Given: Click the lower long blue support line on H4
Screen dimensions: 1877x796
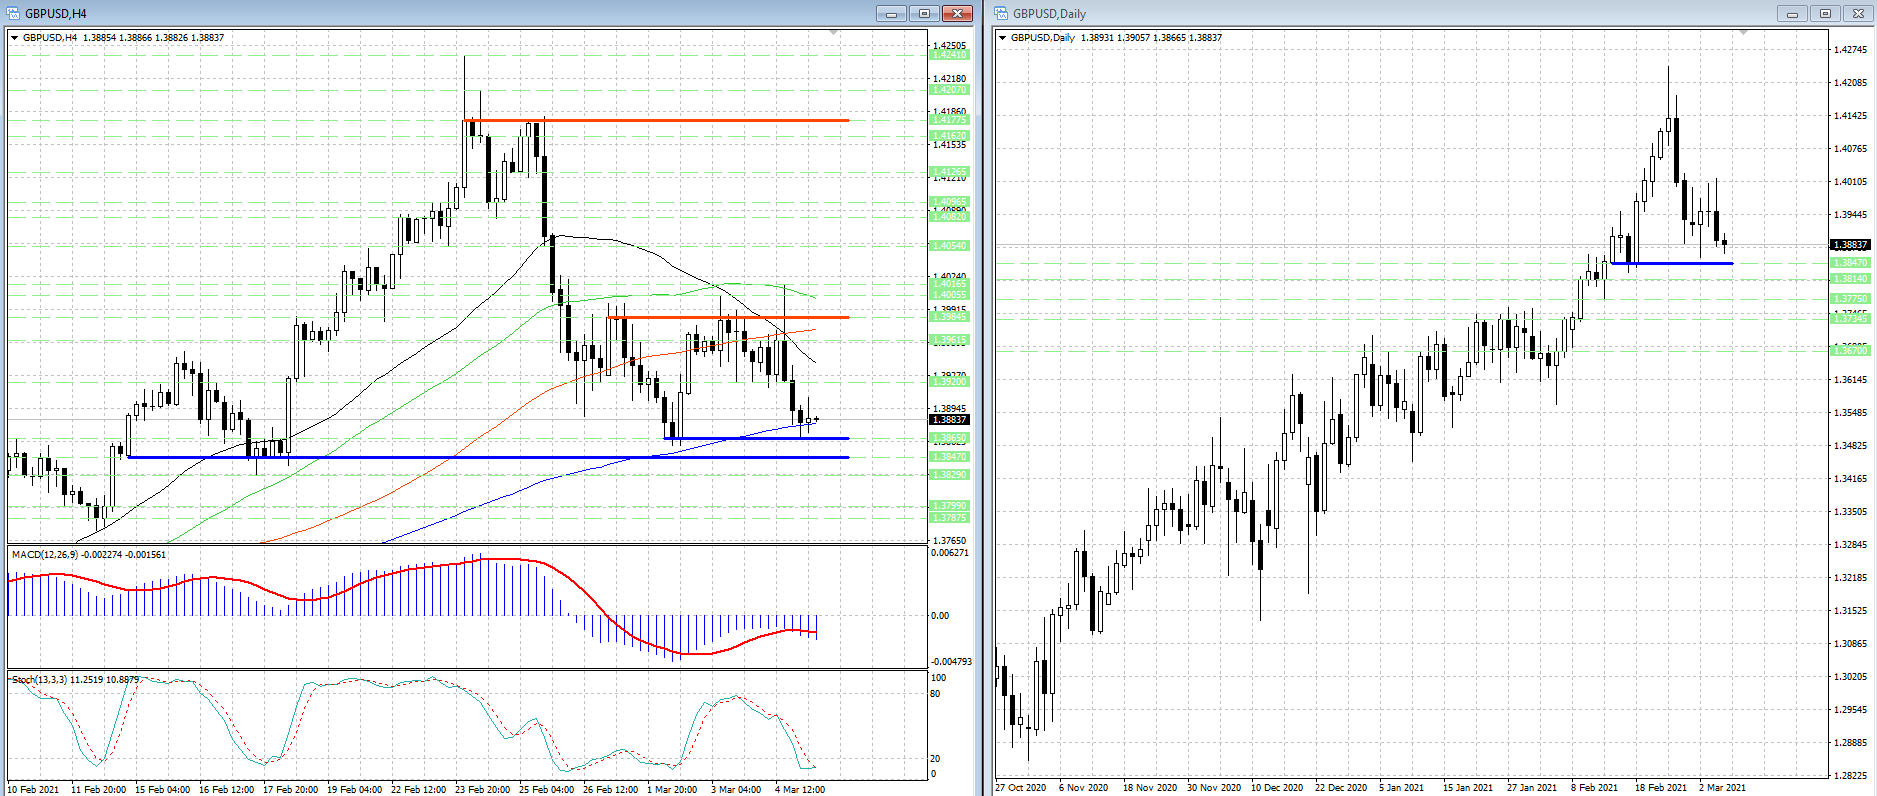Looking at the screenshot, I should [x=488, y=457].
